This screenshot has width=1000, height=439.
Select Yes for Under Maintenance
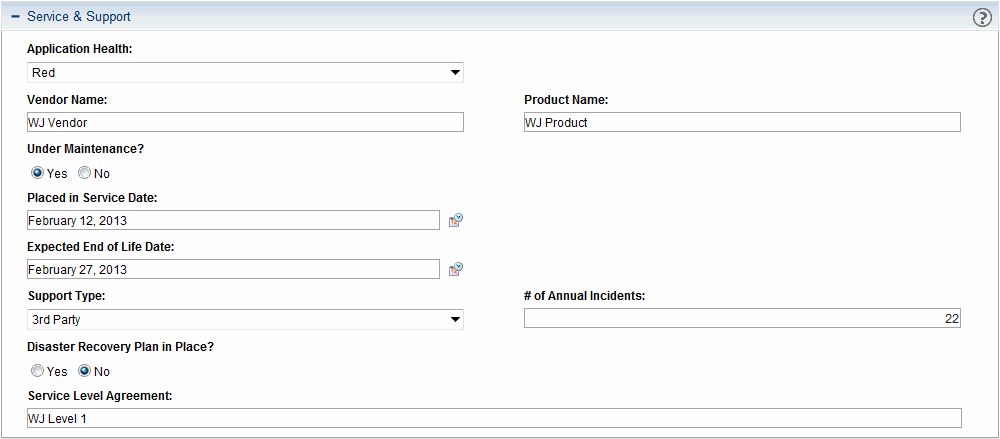[38, 173]
